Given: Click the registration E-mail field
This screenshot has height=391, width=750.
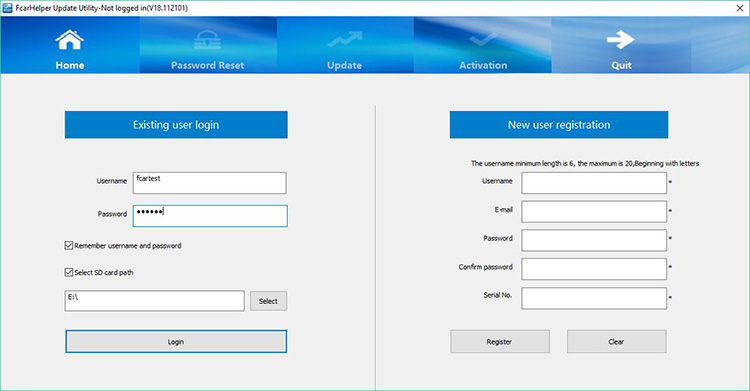Looking at the screenshot, I should click(x=594, y=212).
